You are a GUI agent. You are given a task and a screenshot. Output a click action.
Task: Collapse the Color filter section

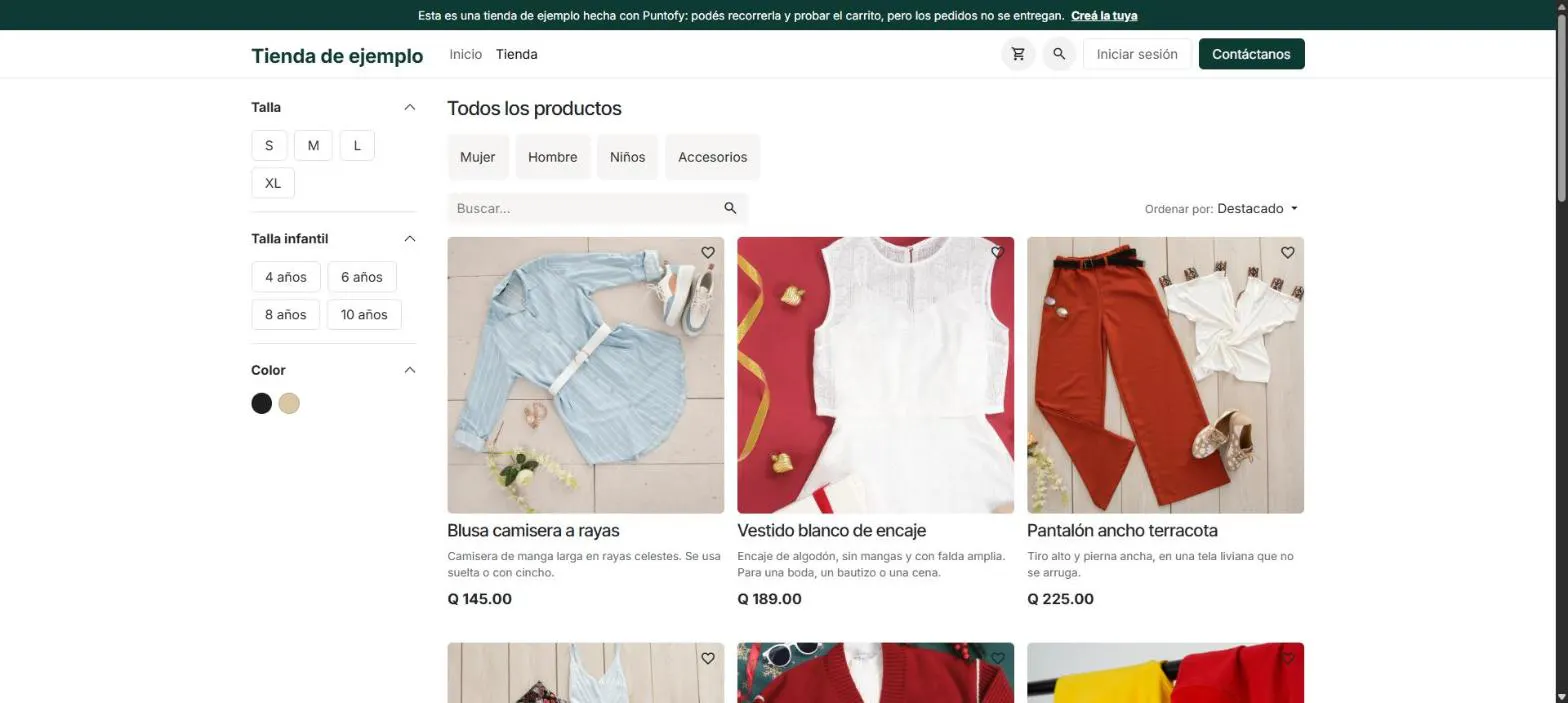pyautogui.click(x=409, y=370)
